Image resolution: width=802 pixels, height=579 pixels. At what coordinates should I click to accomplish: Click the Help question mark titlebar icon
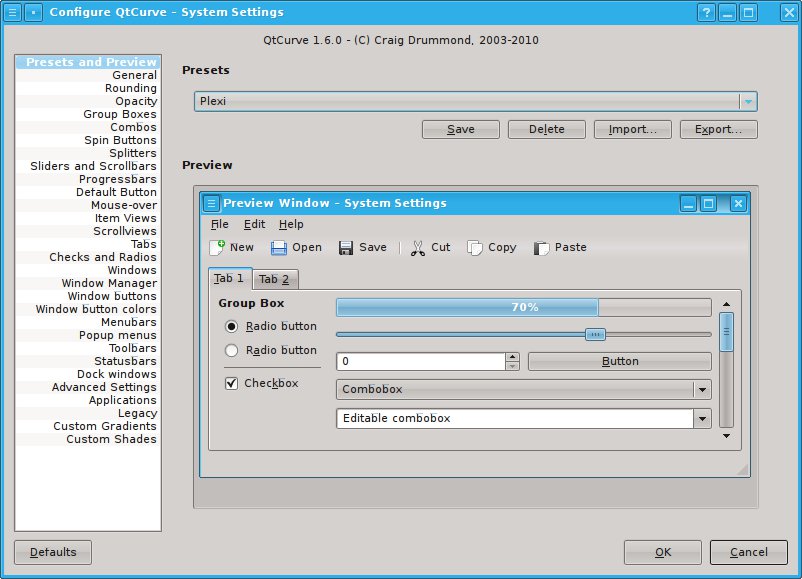coord(706,12)
